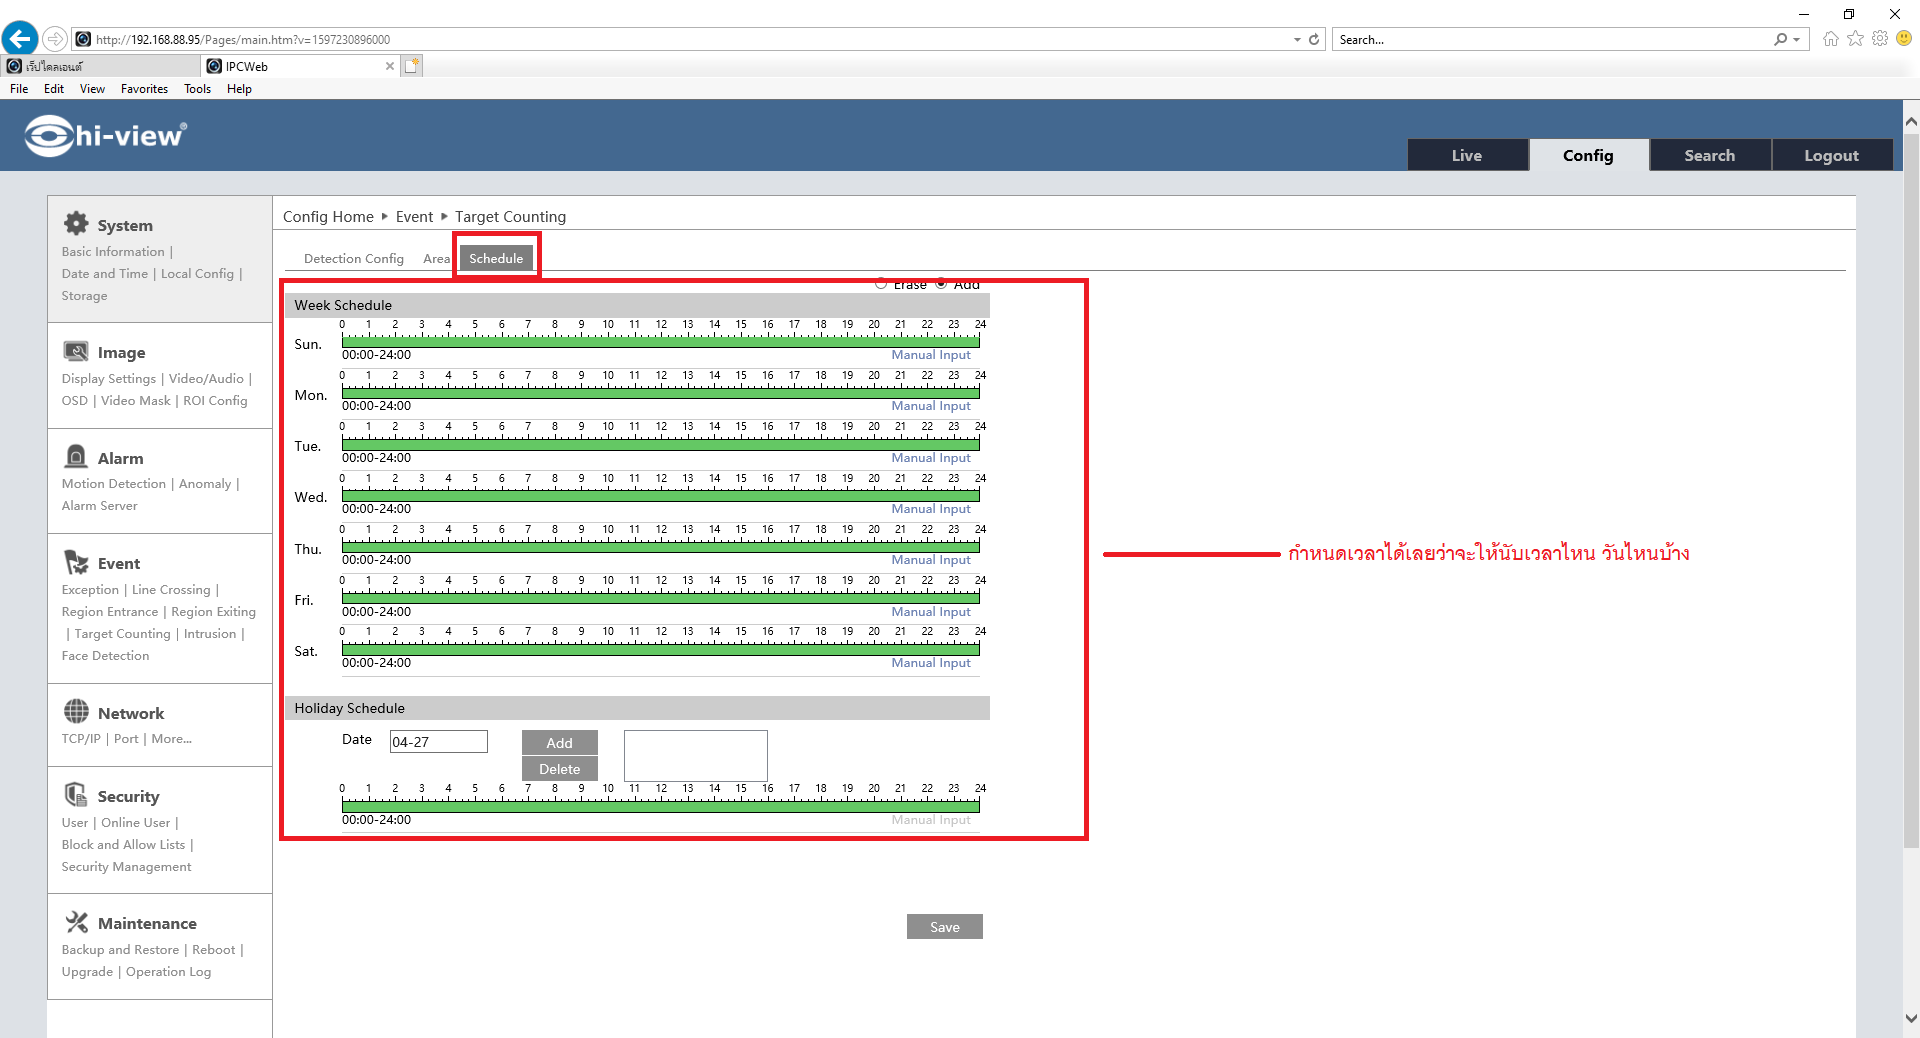This screenshot has width=1920, height=1038.
Task: Click the Image section icon
Action: [76, 351]
